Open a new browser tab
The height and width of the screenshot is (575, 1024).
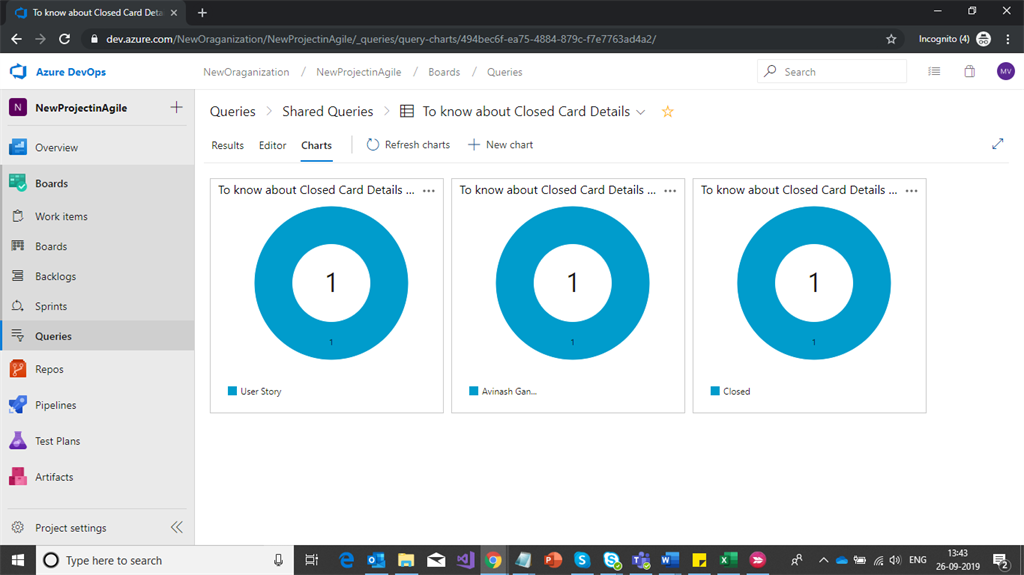pos(202,12)
